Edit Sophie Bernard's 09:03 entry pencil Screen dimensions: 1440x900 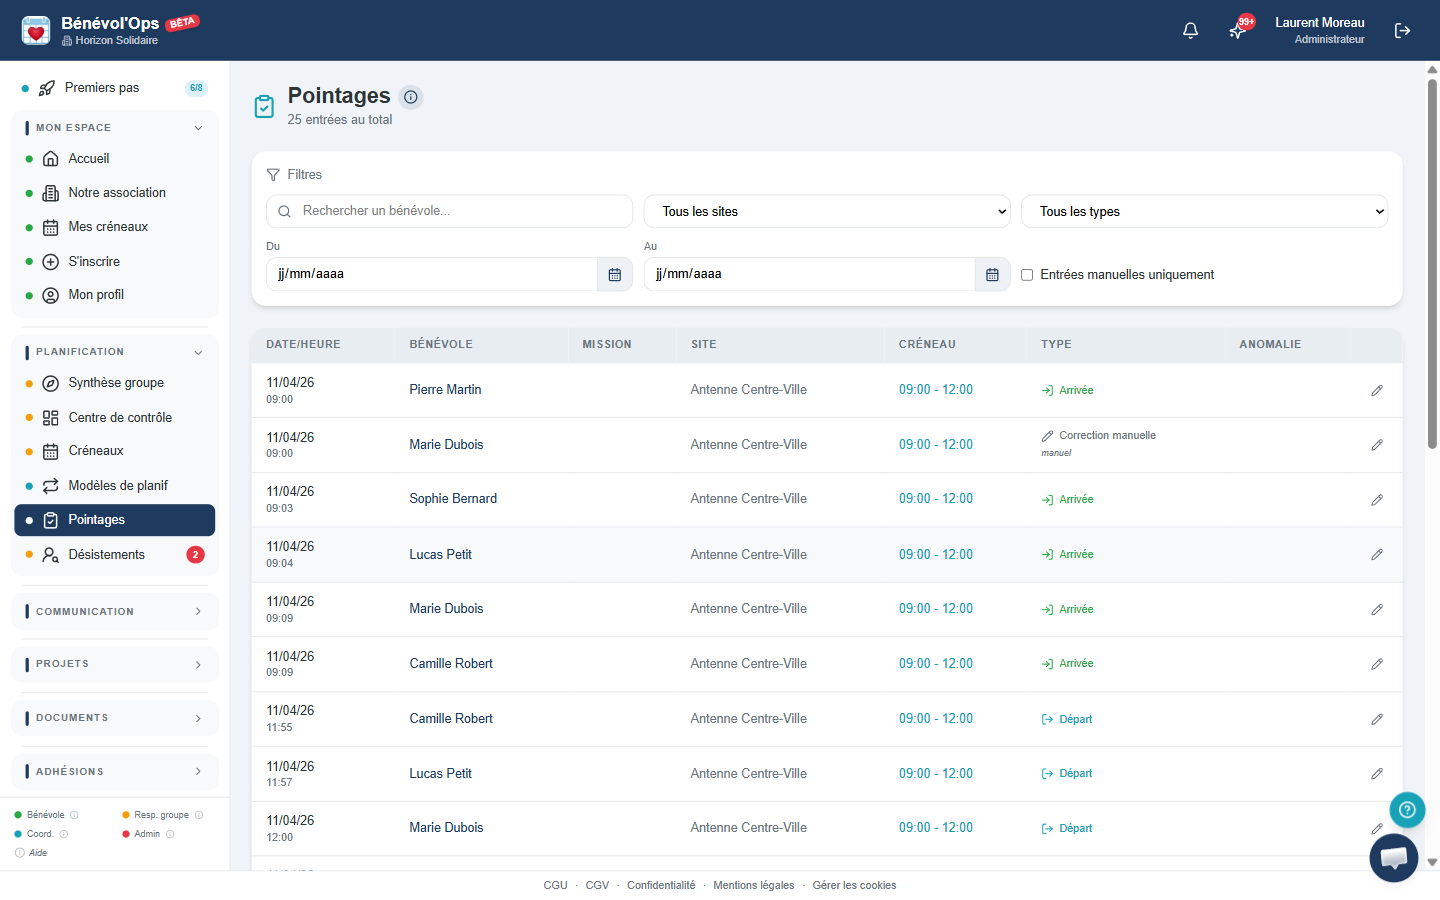(x=1377, y=500)
